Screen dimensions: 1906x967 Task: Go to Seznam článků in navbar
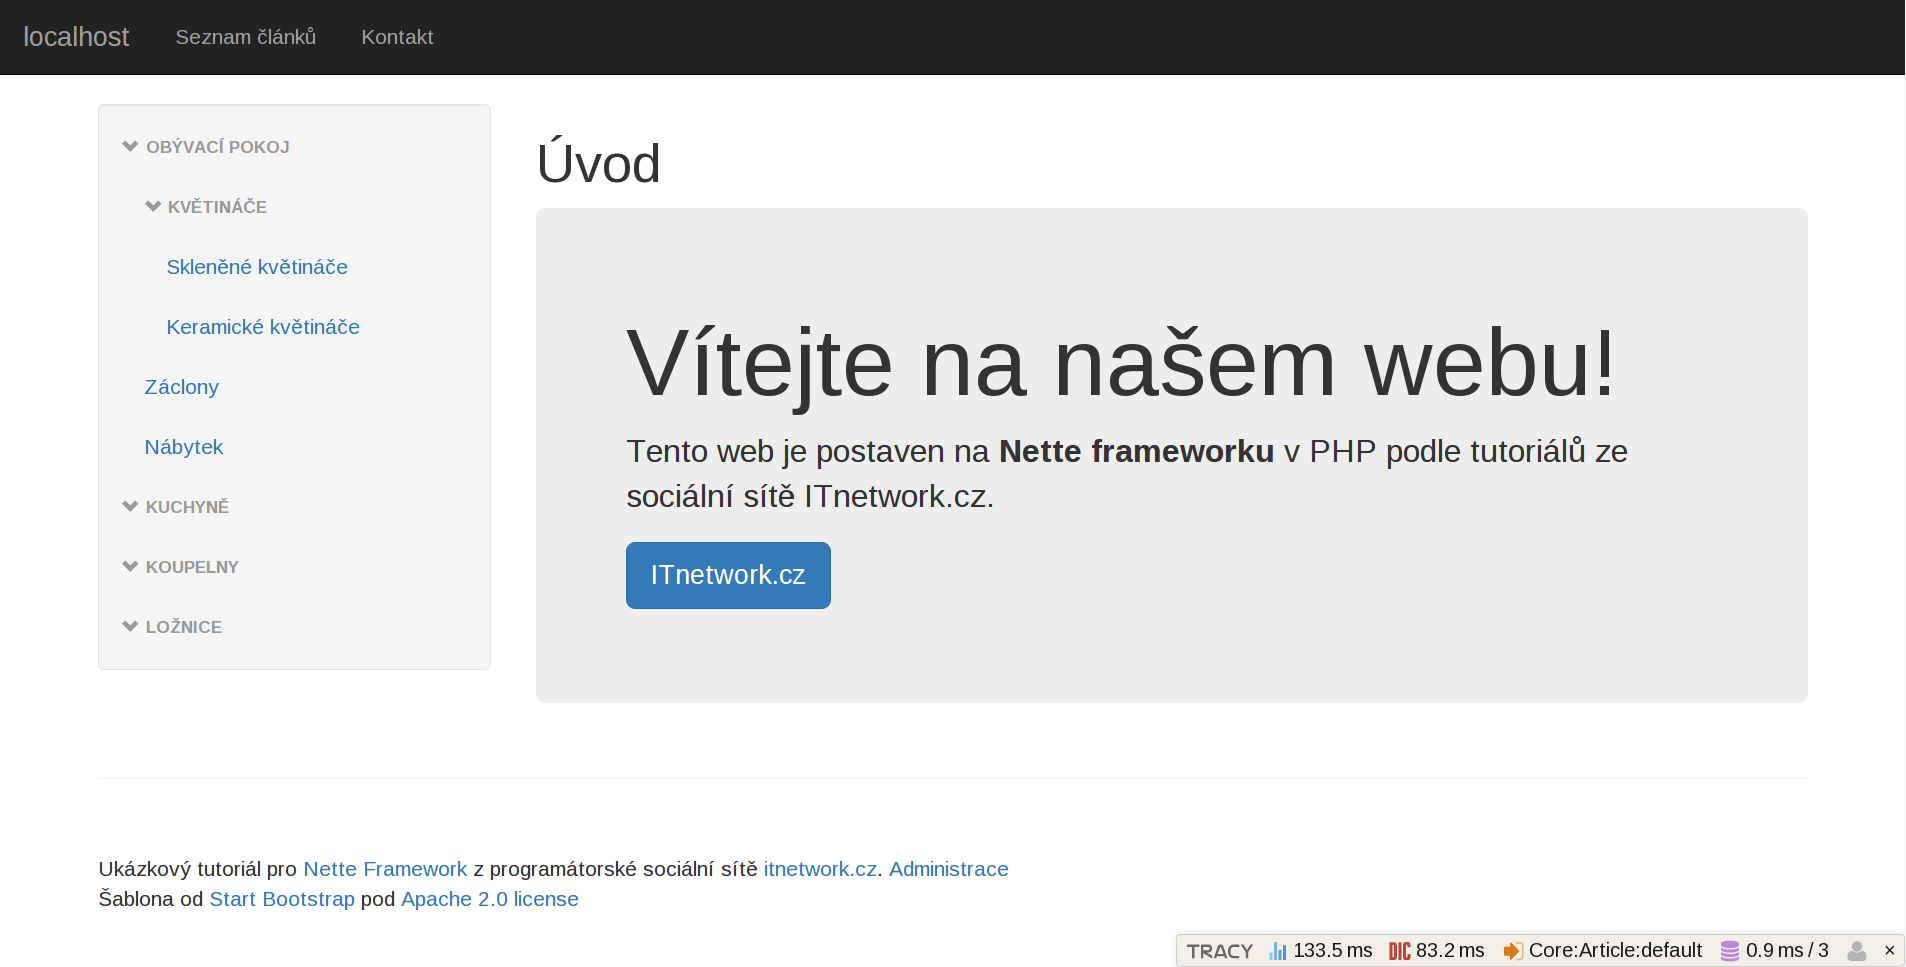(246, 37)
